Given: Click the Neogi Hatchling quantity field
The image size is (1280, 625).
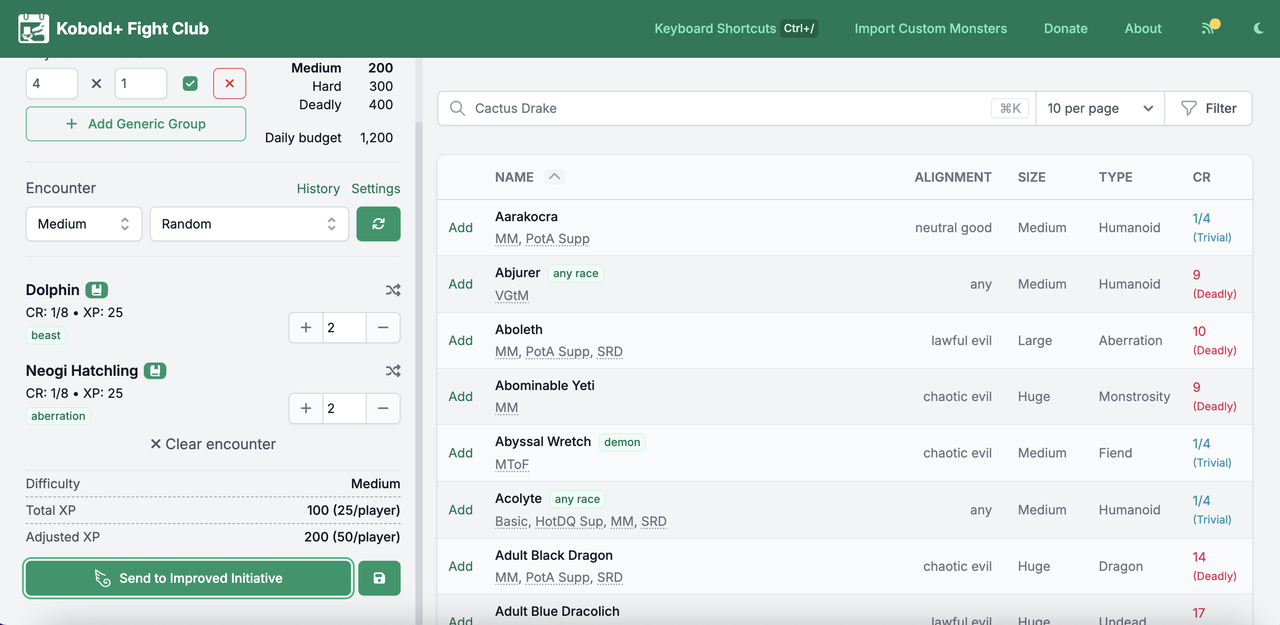Looking at the screenshot, I should tap(344, 408).
